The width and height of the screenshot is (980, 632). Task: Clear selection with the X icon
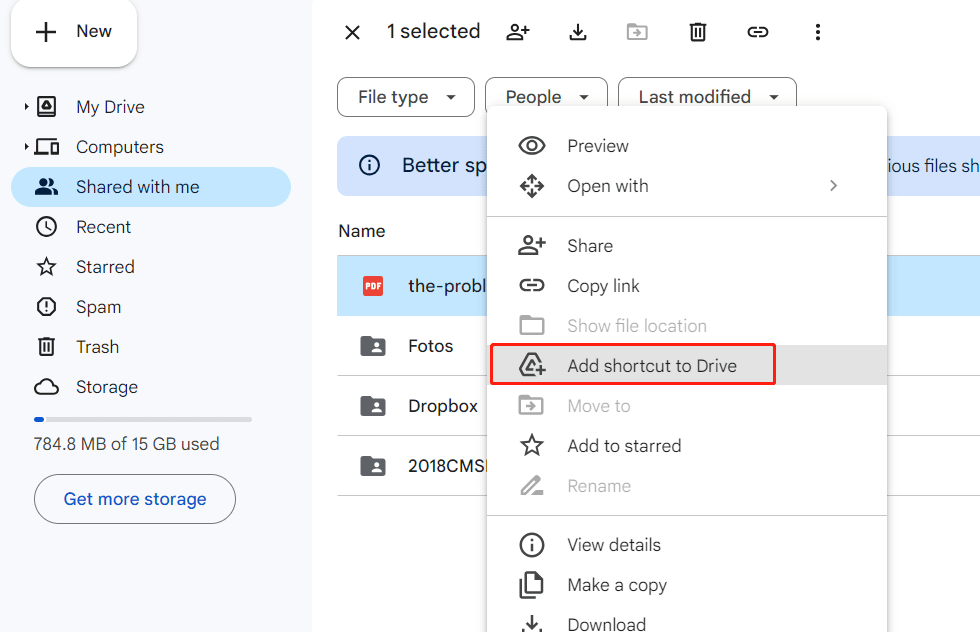[352, 32]
